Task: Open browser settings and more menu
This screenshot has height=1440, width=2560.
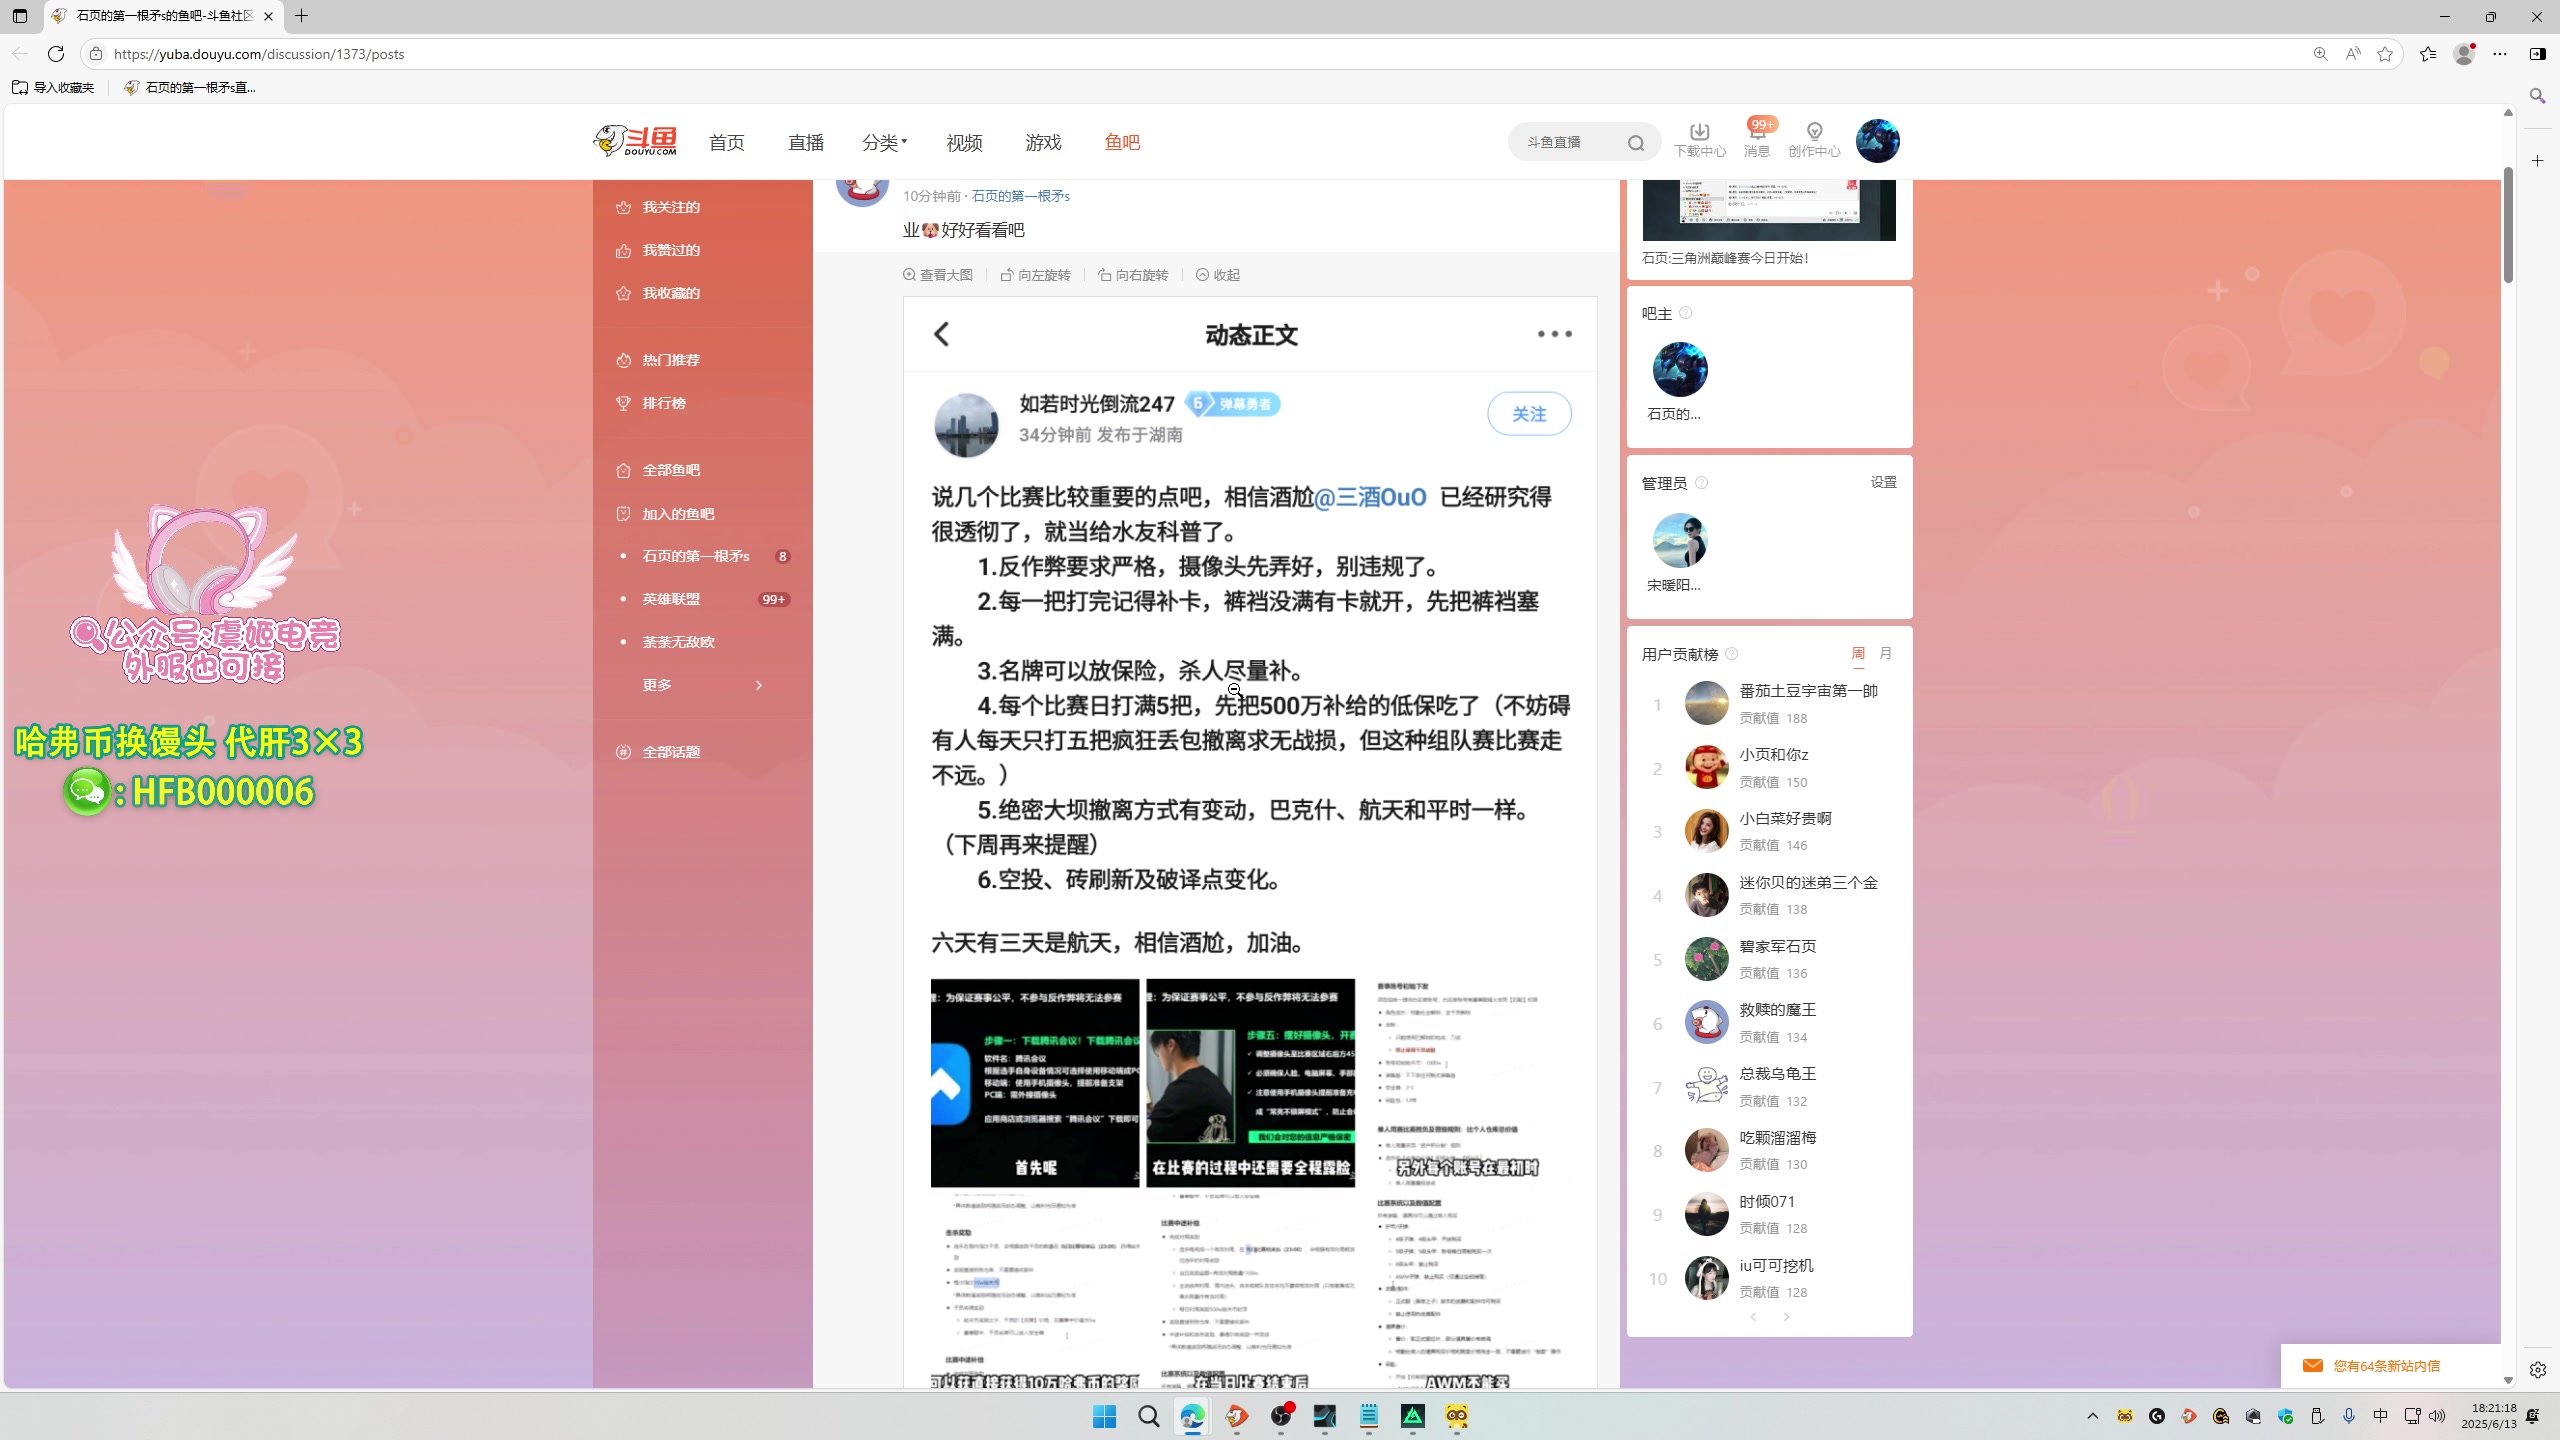Action: [x=2500, y=54]
